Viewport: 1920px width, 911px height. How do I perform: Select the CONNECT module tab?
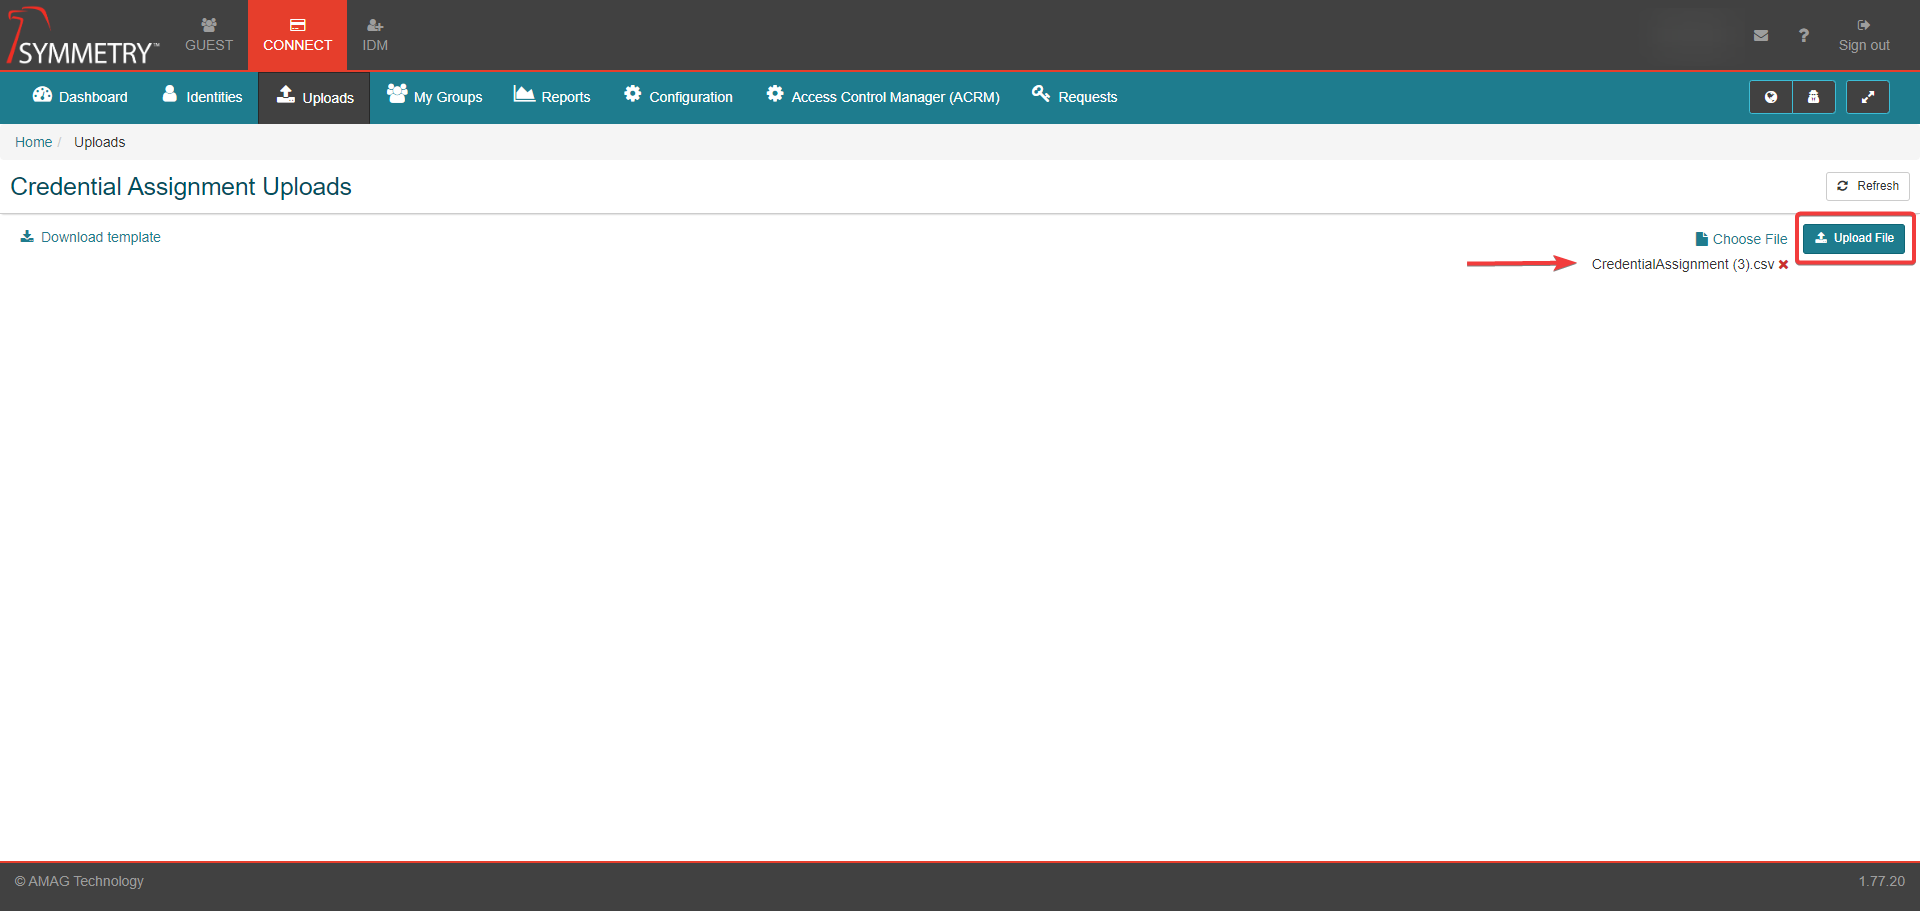(x=297, y=35)
